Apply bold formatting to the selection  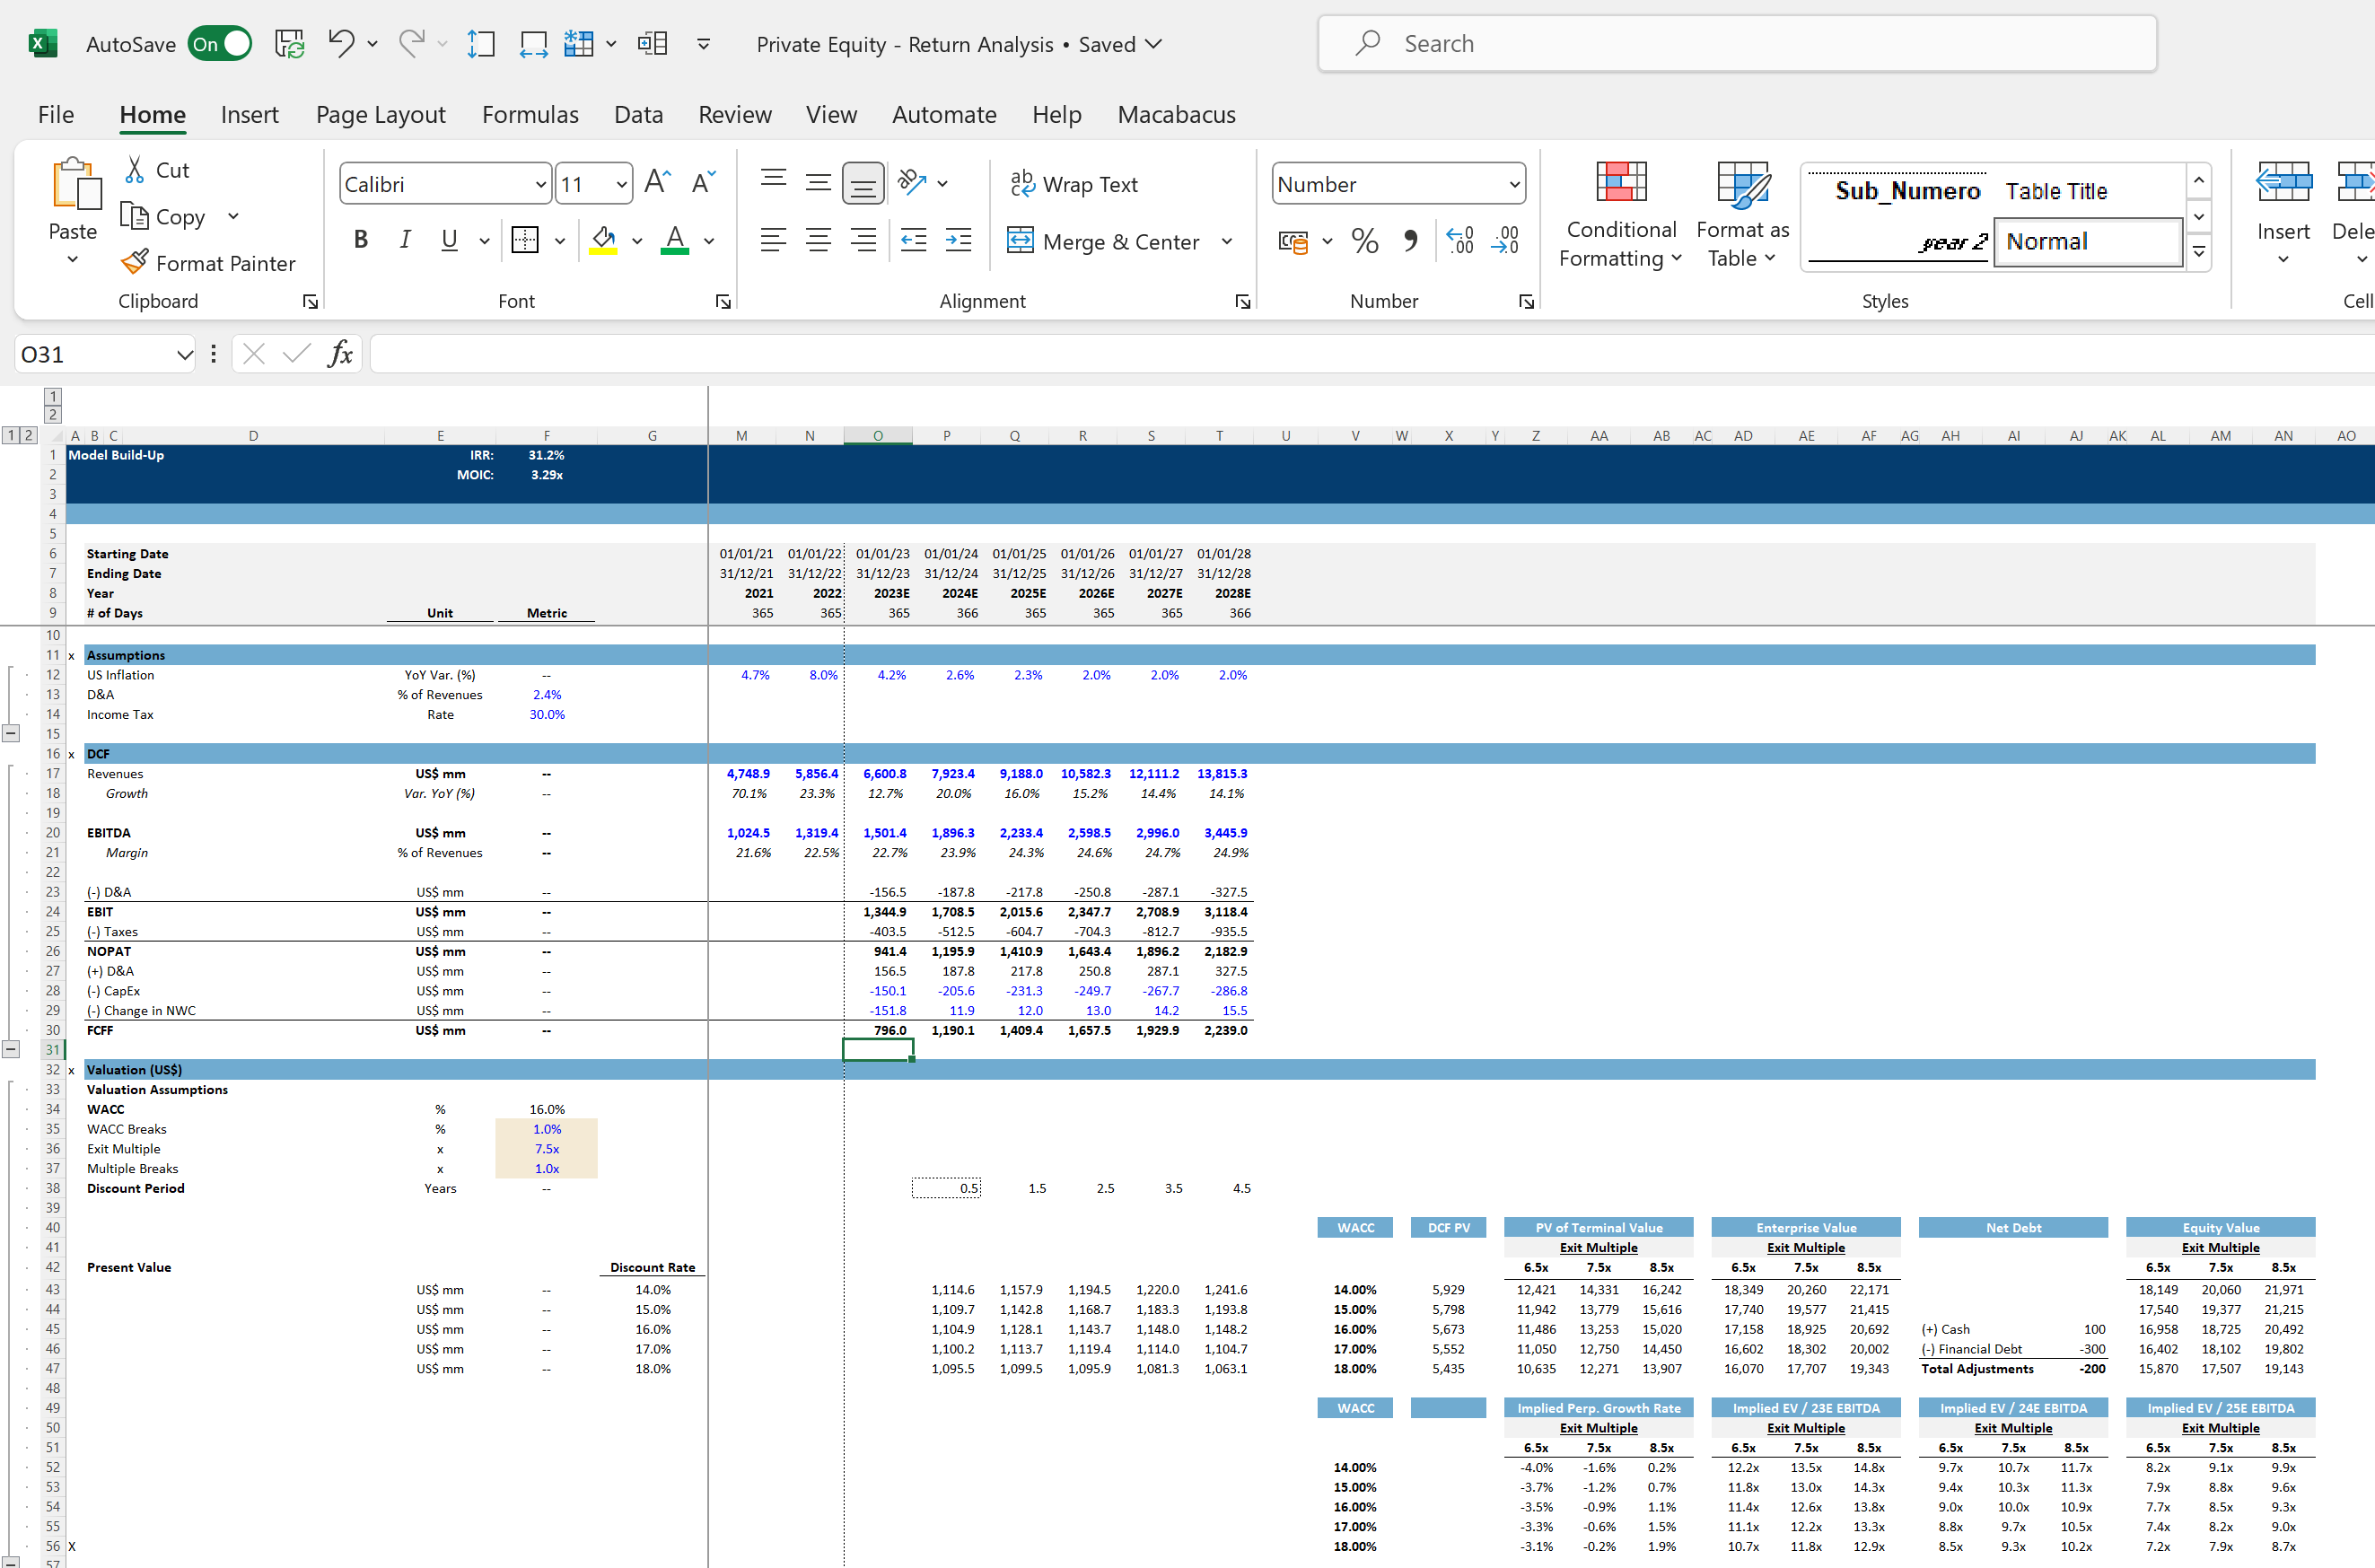pyautogui.click(x=360, y=239)
